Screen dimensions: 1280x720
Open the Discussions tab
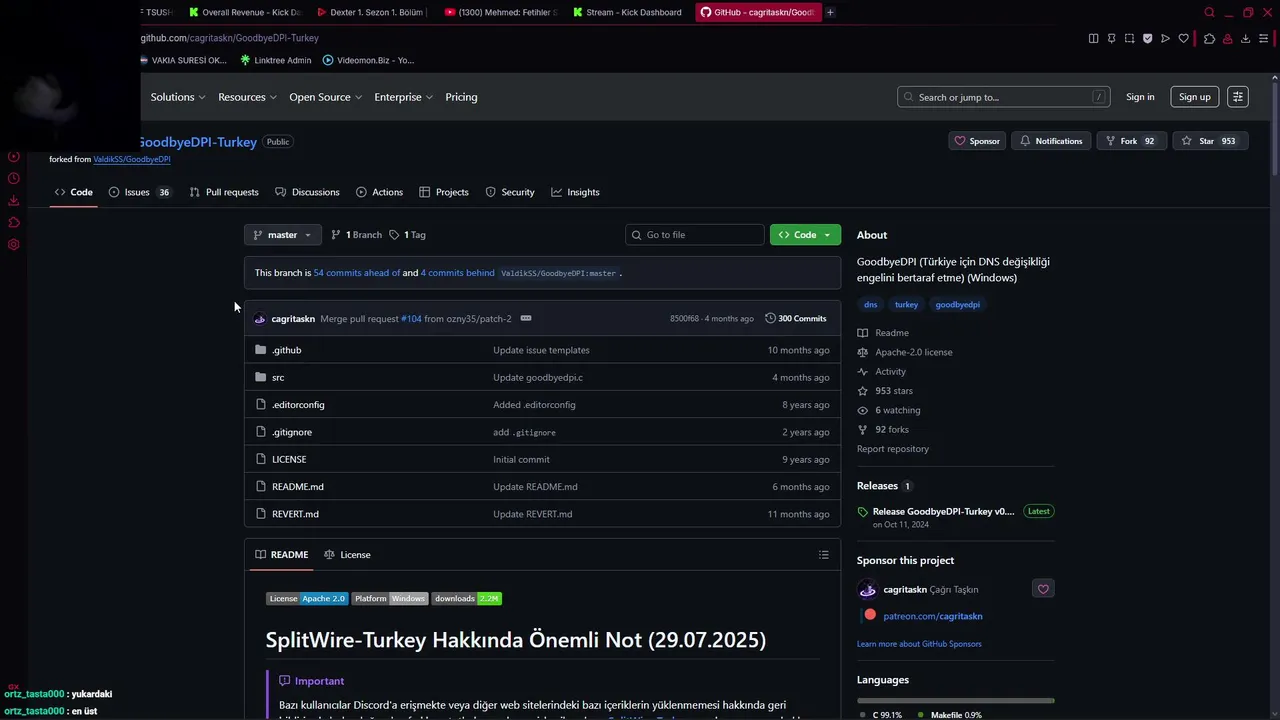point(307,192)
